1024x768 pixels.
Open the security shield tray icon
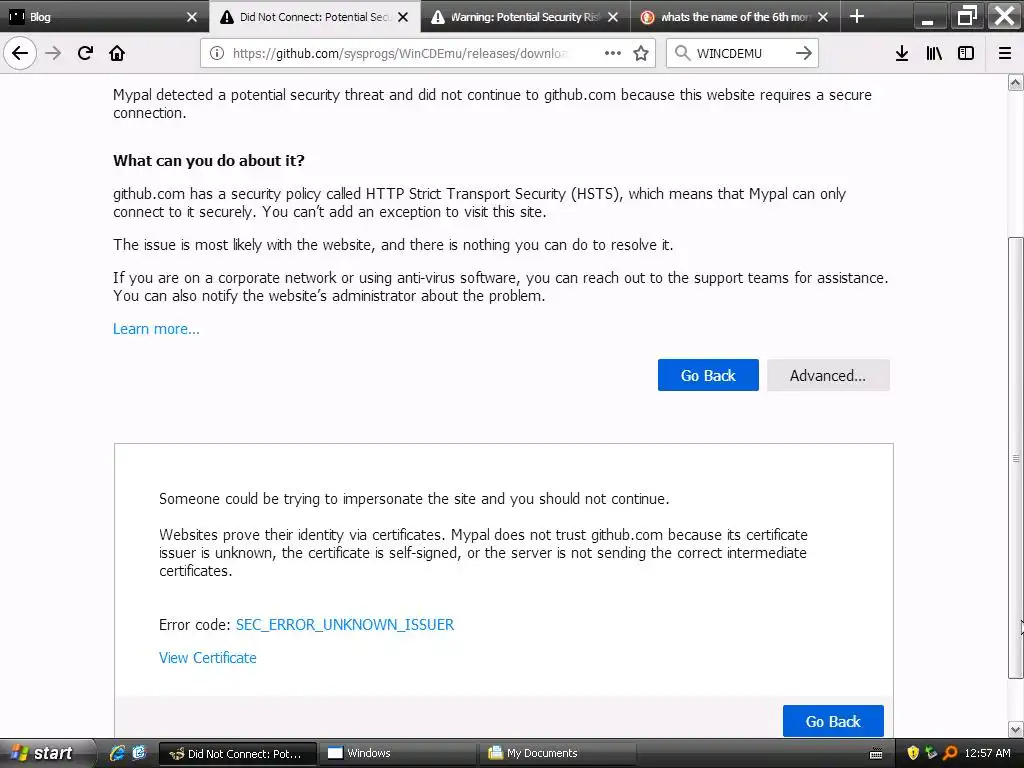tap(913, 753)
